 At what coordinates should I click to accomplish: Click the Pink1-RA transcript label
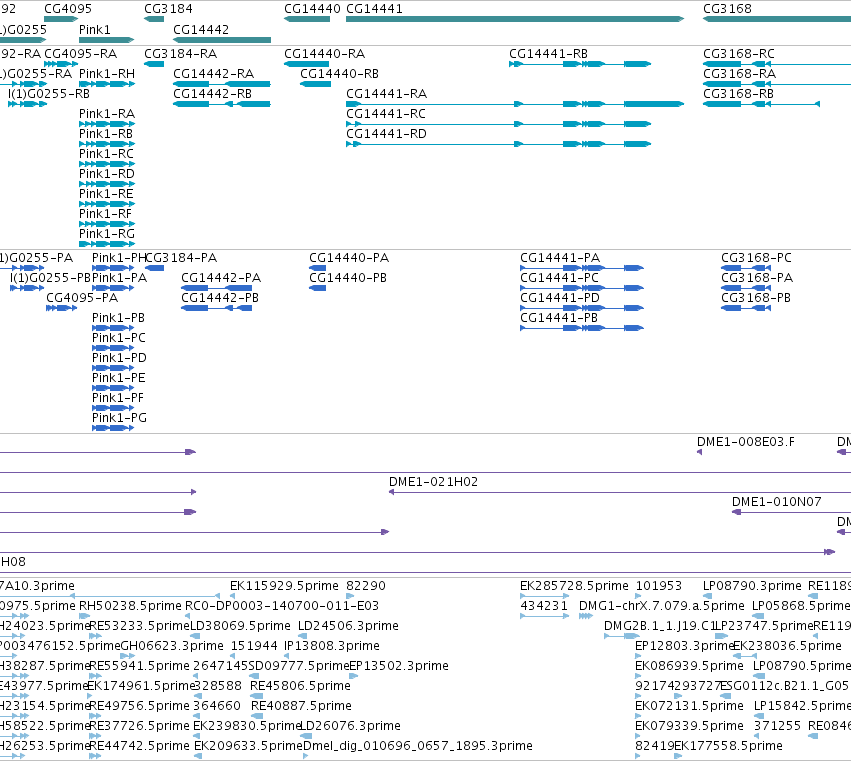107,114
